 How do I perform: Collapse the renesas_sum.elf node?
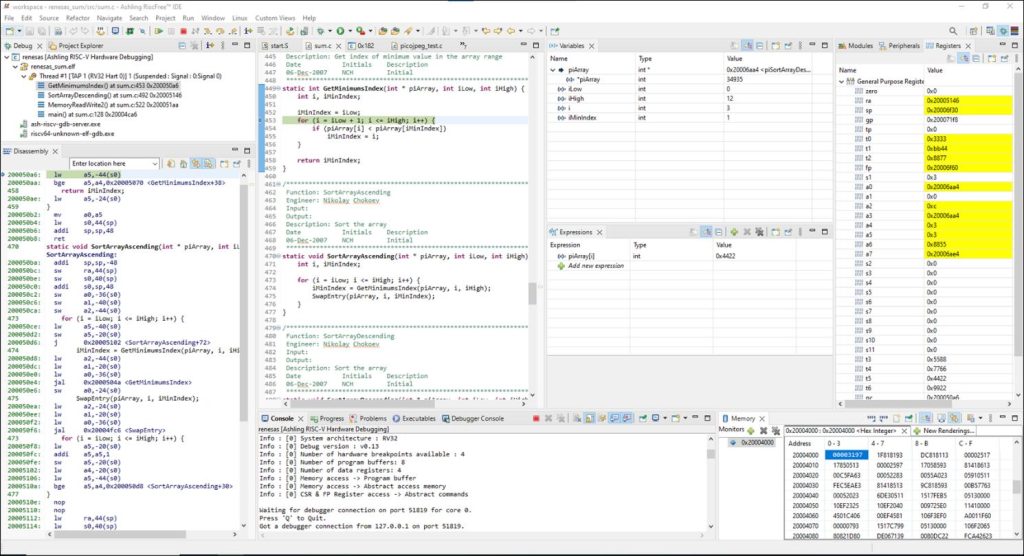pos(16,67)
